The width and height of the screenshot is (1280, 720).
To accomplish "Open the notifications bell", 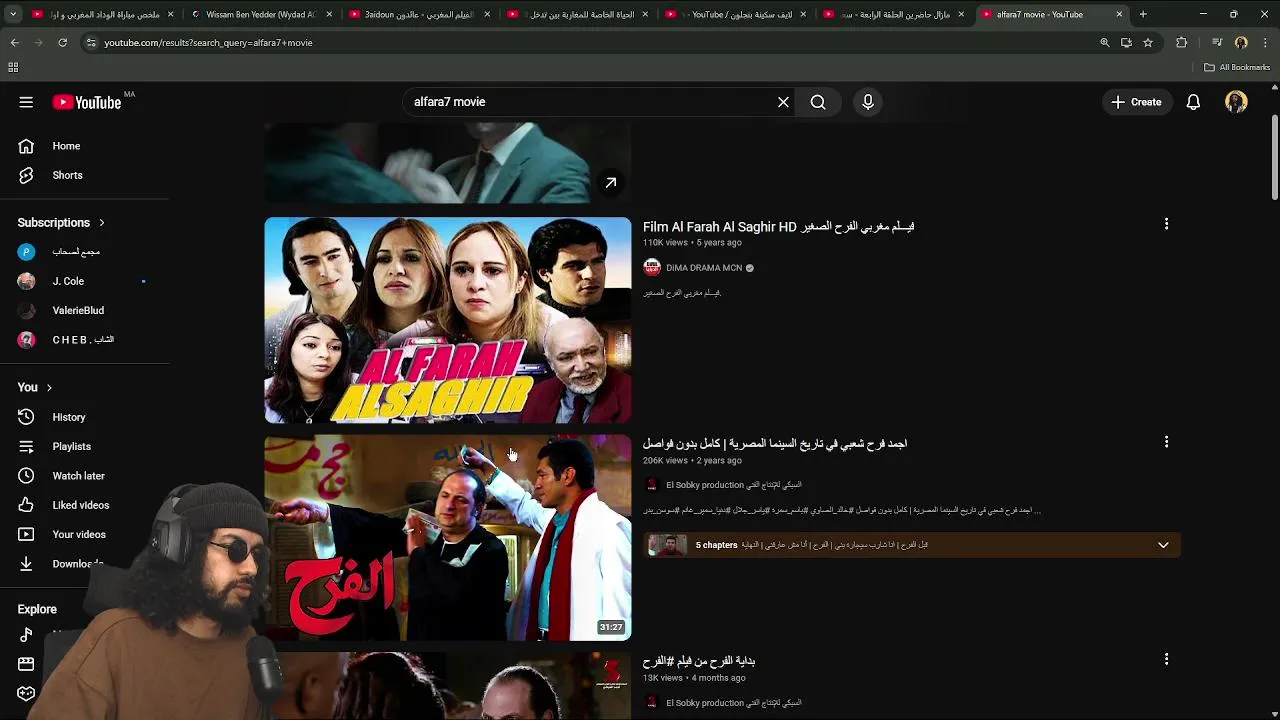I will click(x=1193, y=102).
